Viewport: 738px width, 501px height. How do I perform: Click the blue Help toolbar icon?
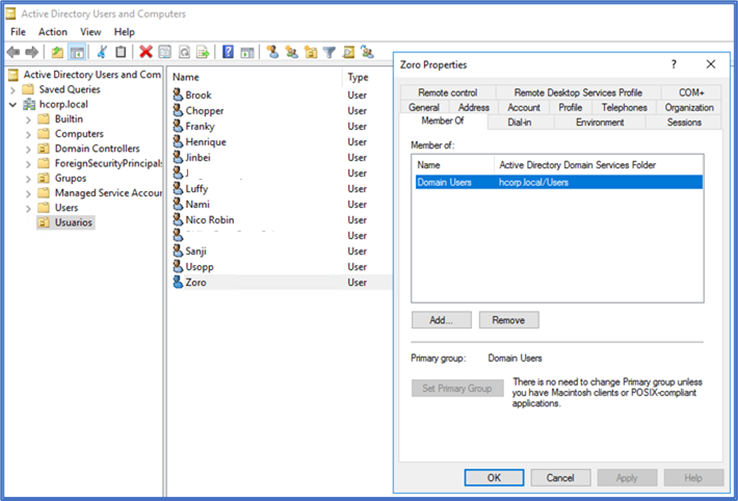click(x=228, y=52)
